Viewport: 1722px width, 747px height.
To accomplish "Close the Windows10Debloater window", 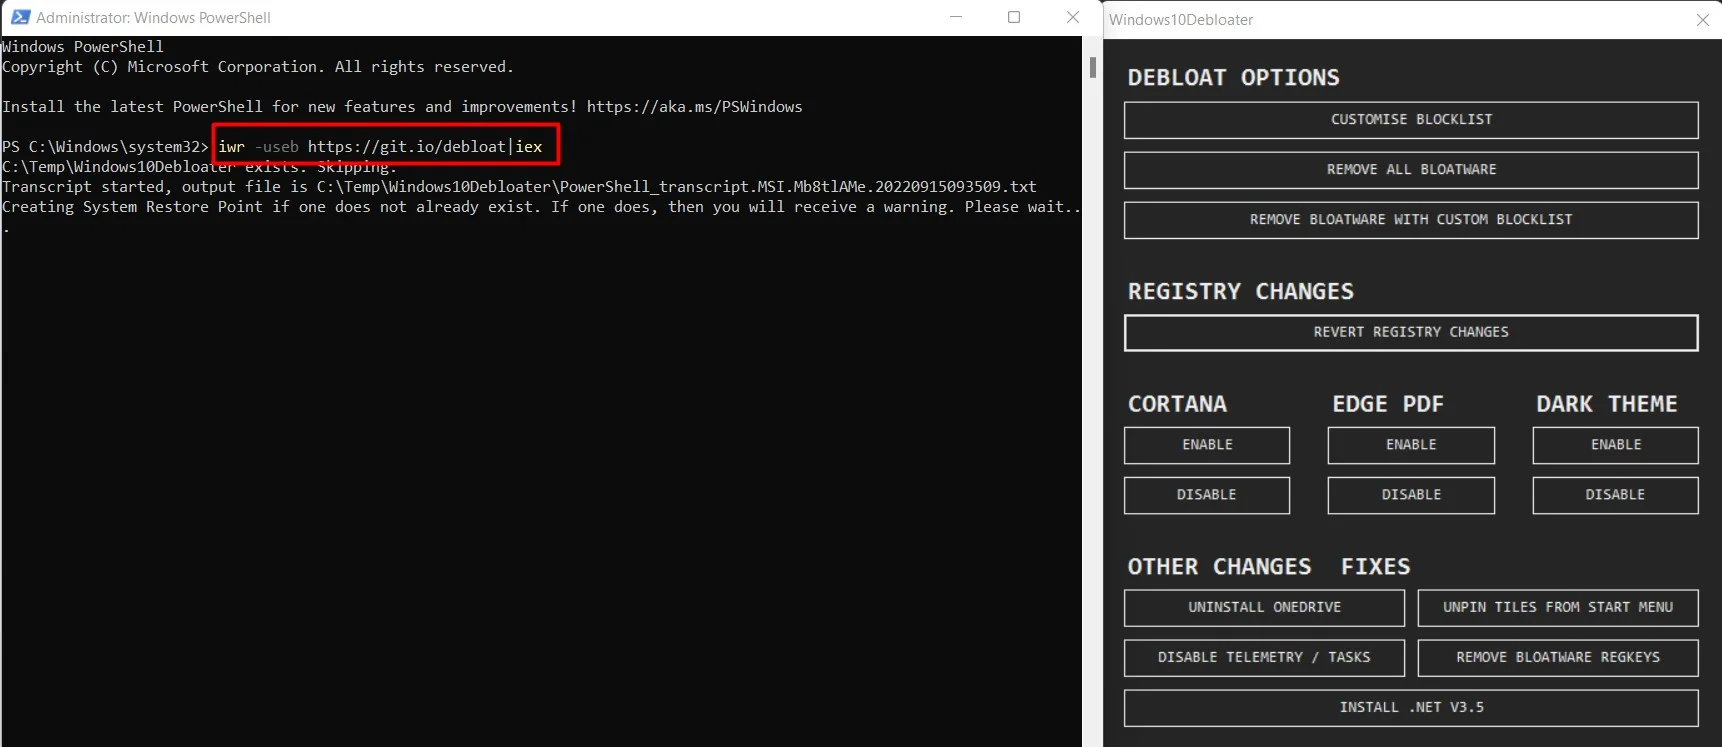I will pos(1702,20).
